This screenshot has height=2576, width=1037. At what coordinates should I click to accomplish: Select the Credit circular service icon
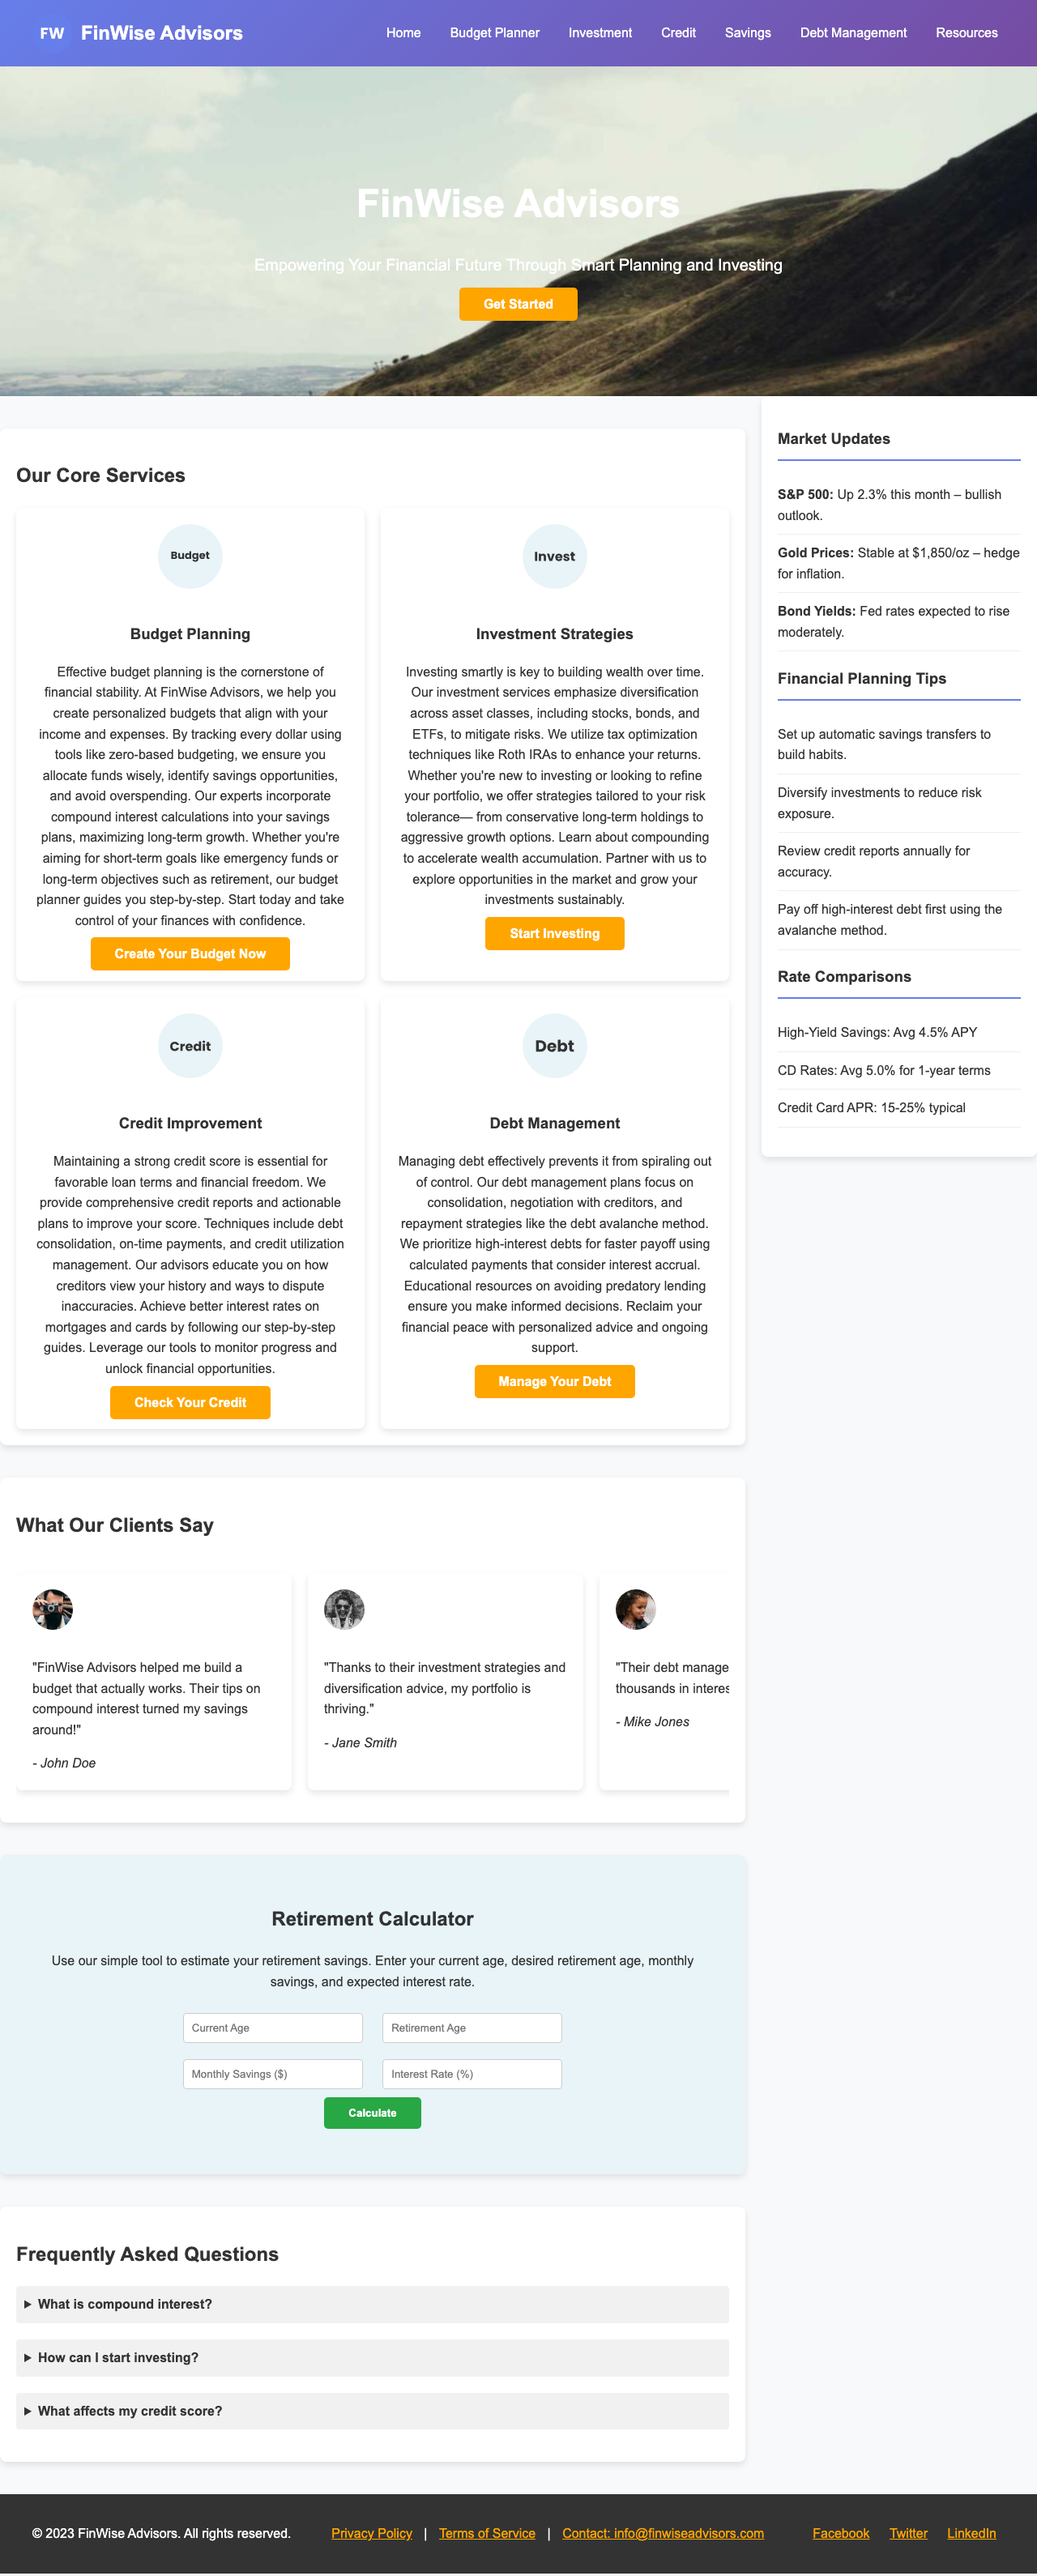coord(189,1045)
